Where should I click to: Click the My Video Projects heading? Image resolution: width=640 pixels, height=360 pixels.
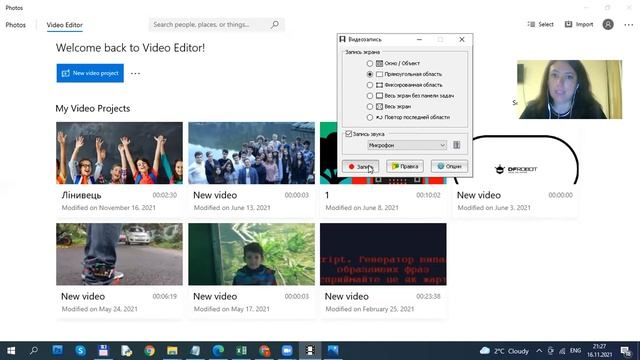(93, 109)
